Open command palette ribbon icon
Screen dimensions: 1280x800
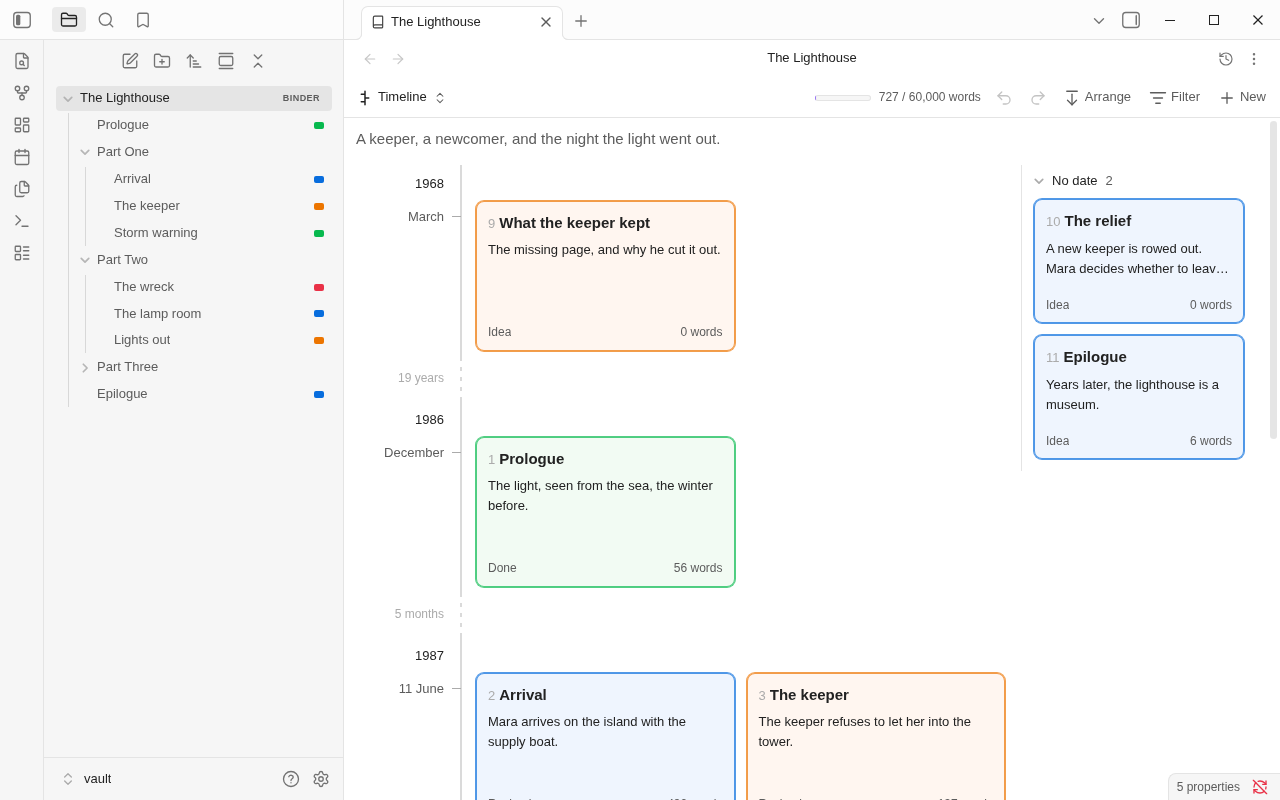[x=22, y=221]
